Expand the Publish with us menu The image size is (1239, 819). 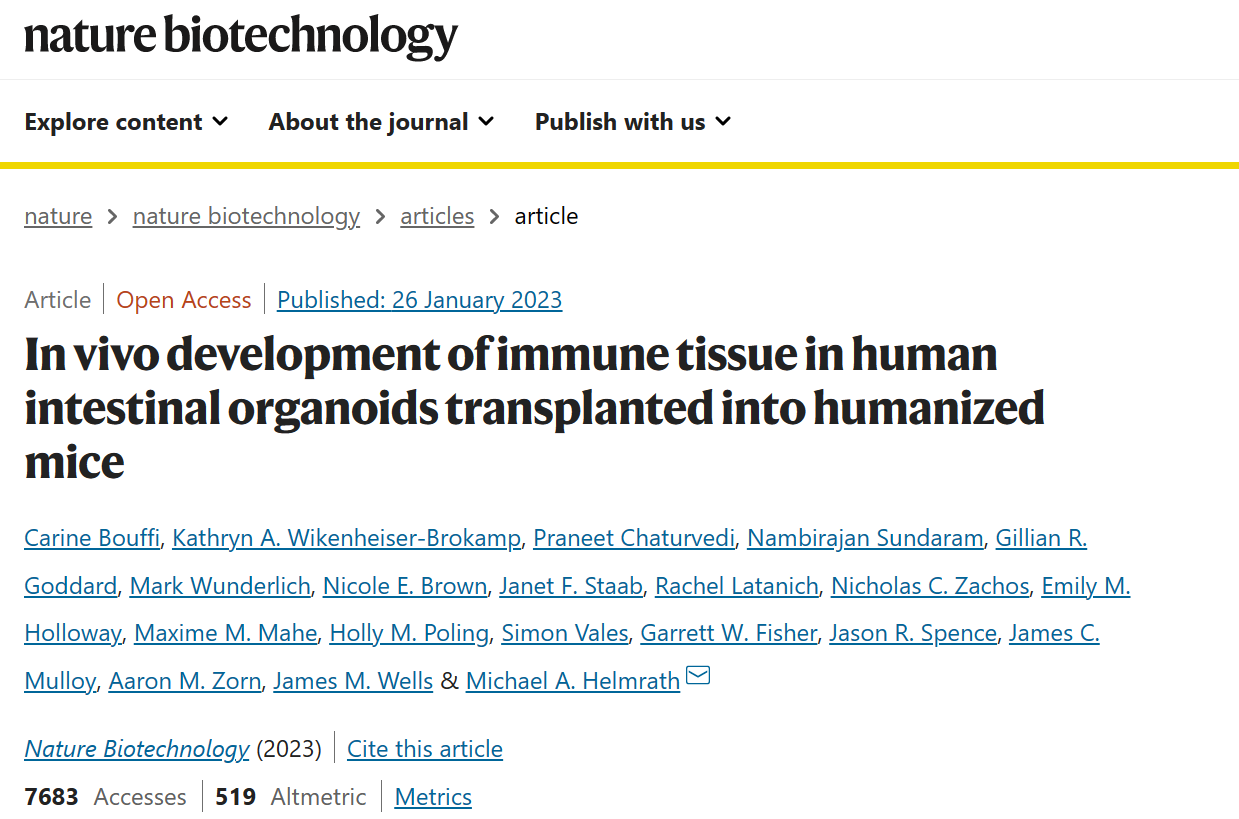tap(633, 122)
